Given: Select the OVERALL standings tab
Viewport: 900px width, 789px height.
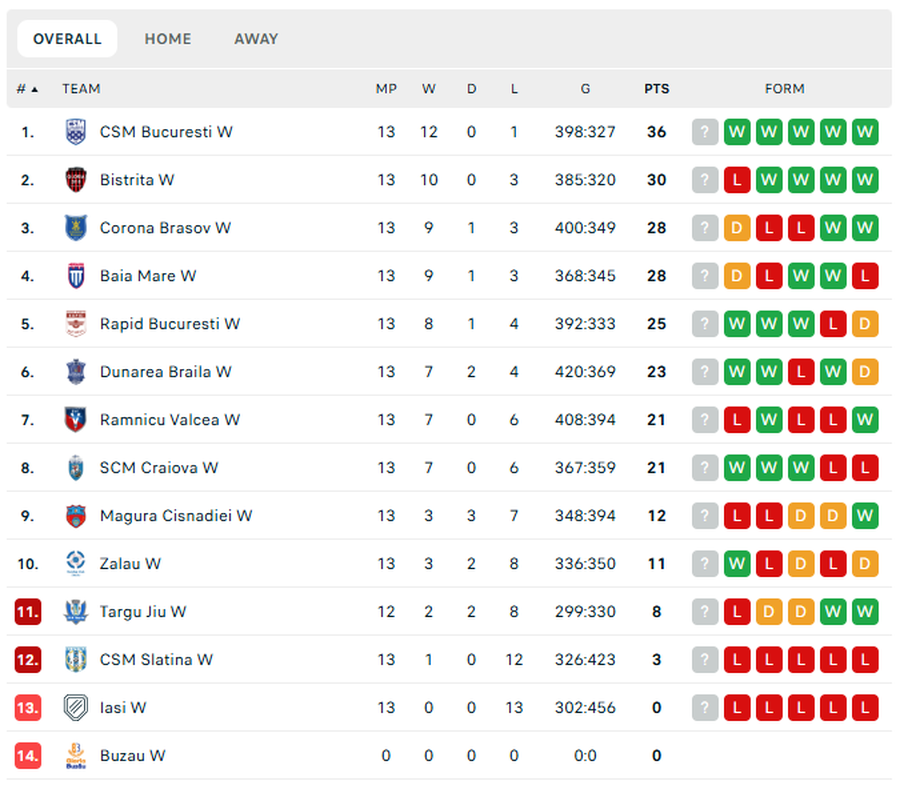Looking at the screenshot, I should 67,39.
